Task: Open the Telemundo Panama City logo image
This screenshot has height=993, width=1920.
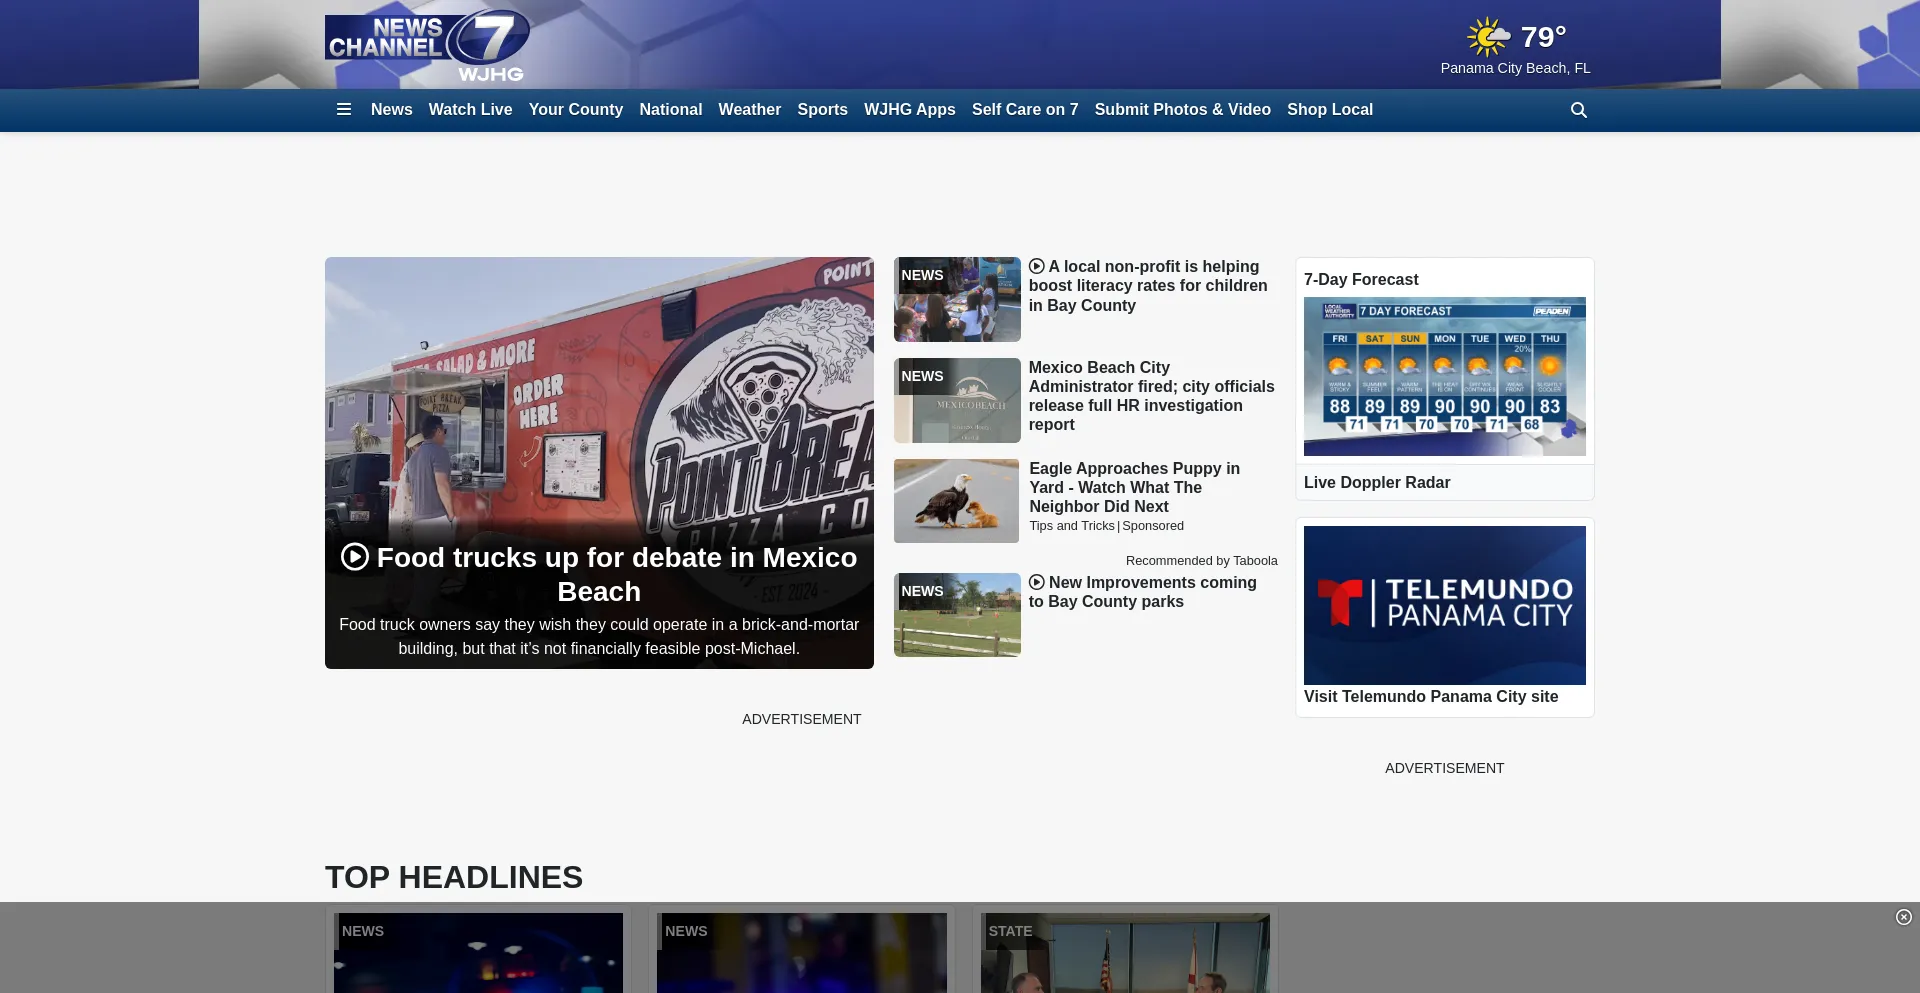Action: point(1444,605)
